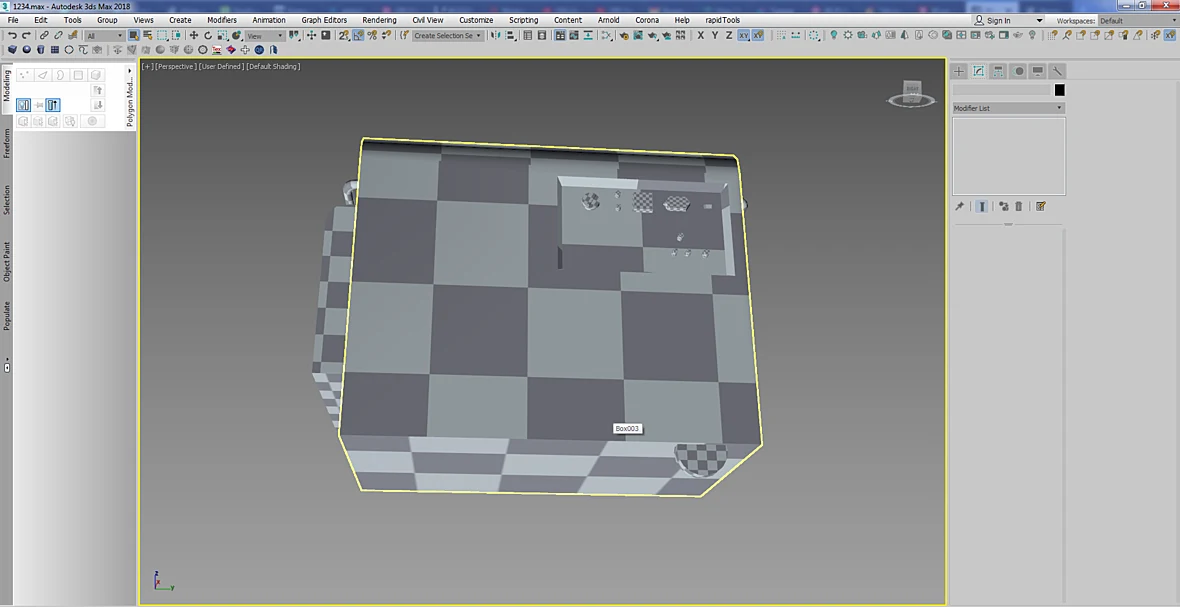This screenshot has width=1180, height=607.
Task: Open the Sign In dropdown arrow
Action: point(1039,20)
